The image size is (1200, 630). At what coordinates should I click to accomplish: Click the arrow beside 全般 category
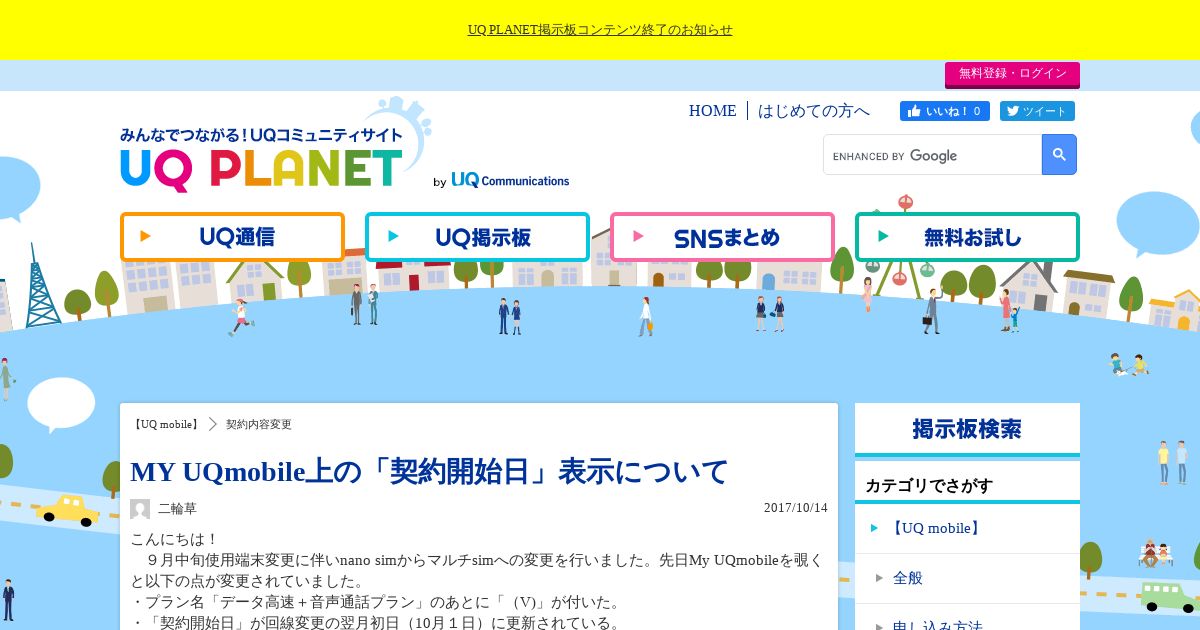click(880, 577)
